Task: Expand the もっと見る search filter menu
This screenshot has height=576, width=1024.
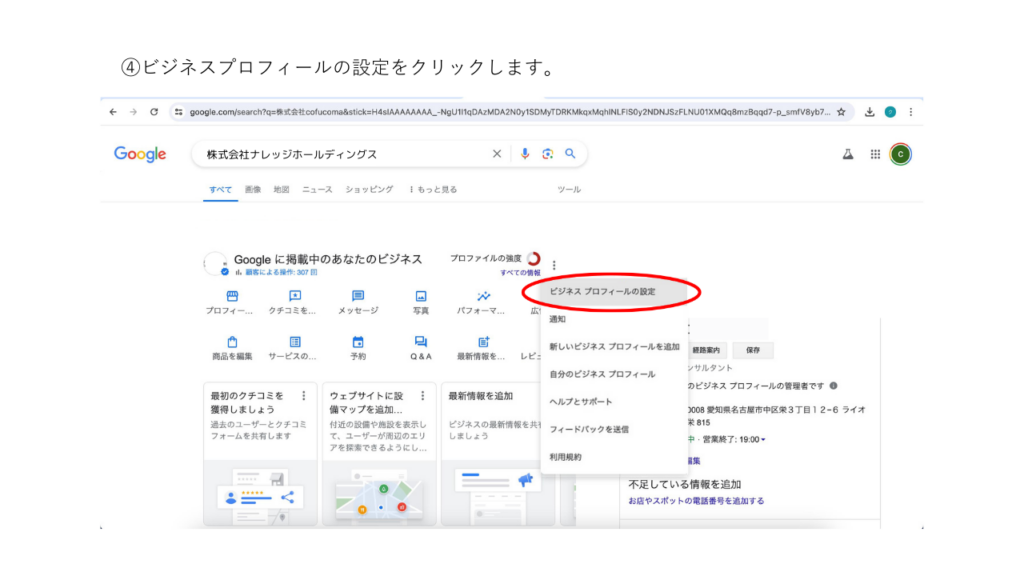Action: (433, 189)
